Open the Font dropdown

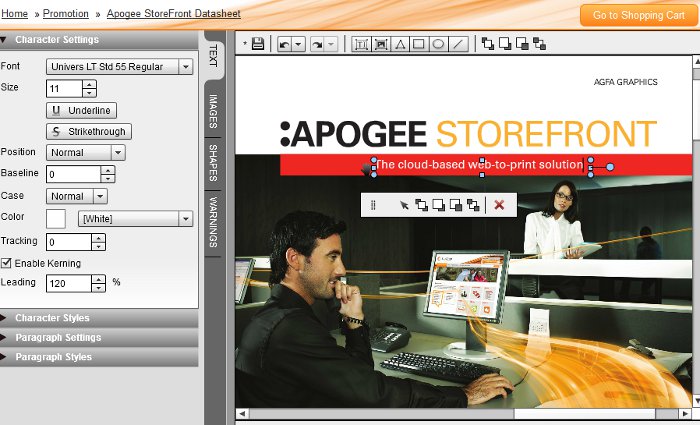186,67
